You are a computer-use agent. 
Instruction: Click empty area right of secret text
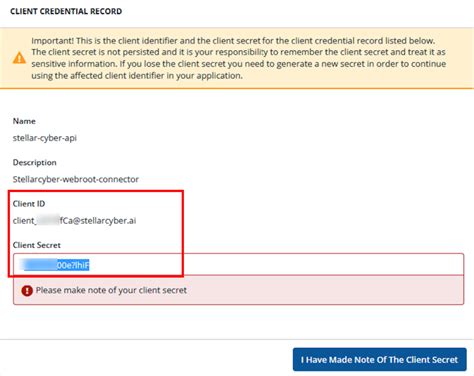pyautogui.click(x=277, y=265)
